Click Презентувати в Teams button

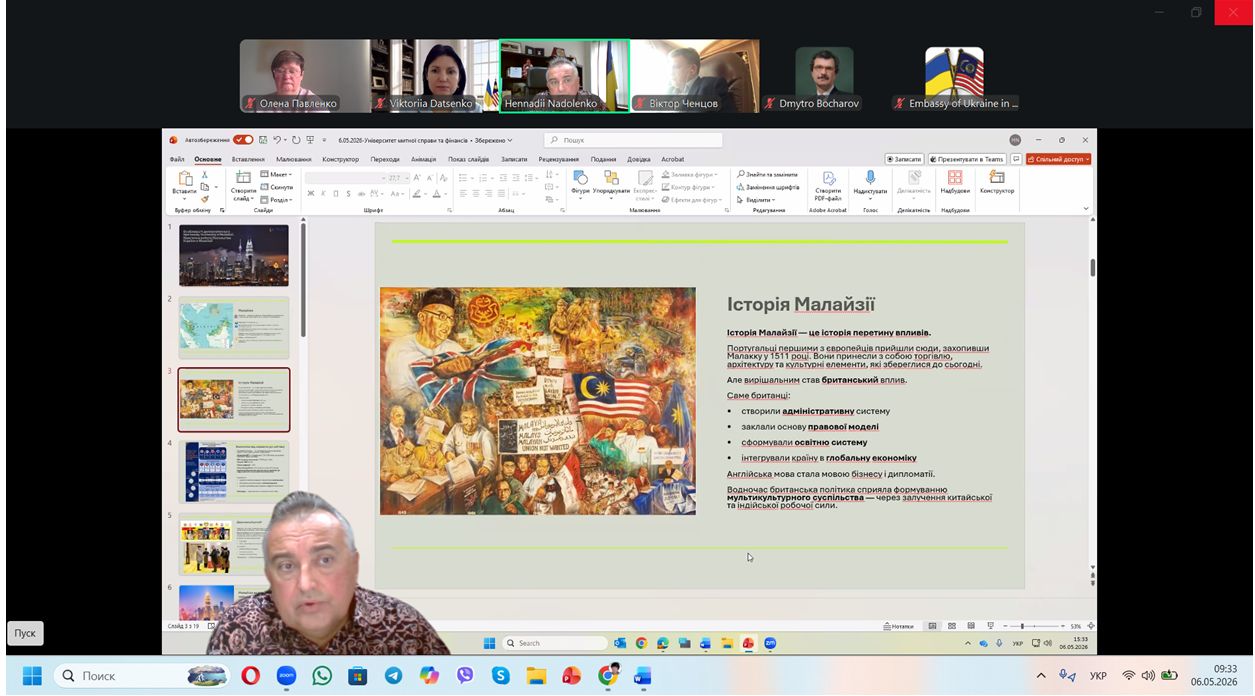point(966,159)
